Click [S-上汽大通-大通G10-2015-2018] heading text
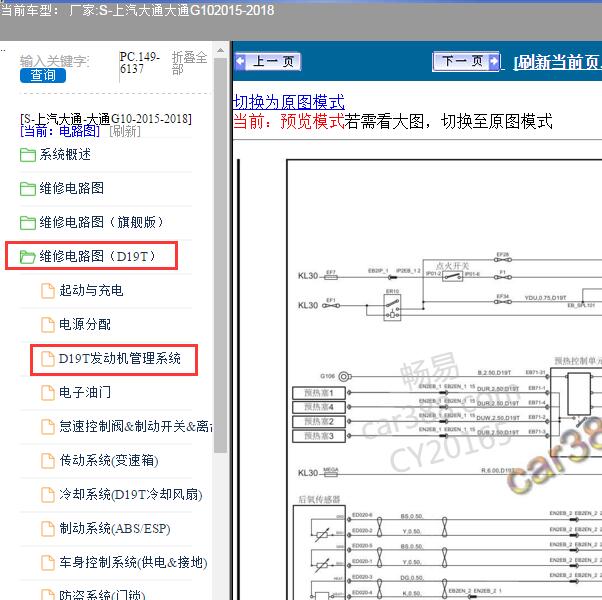 coord(106,119)
